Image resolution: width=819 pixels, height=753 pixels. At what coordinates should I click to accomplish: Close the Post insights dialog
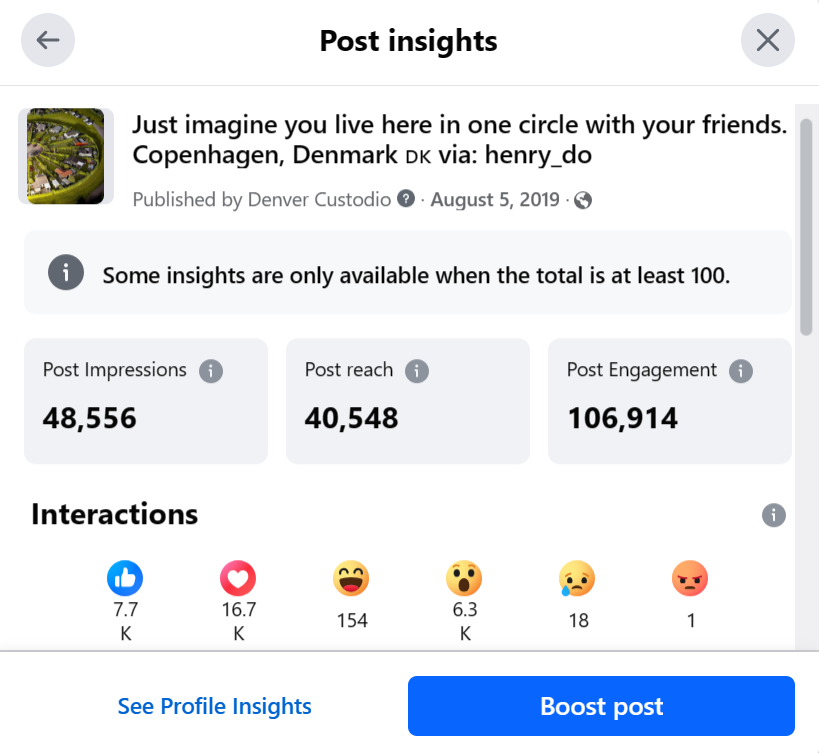coord(767,41)
